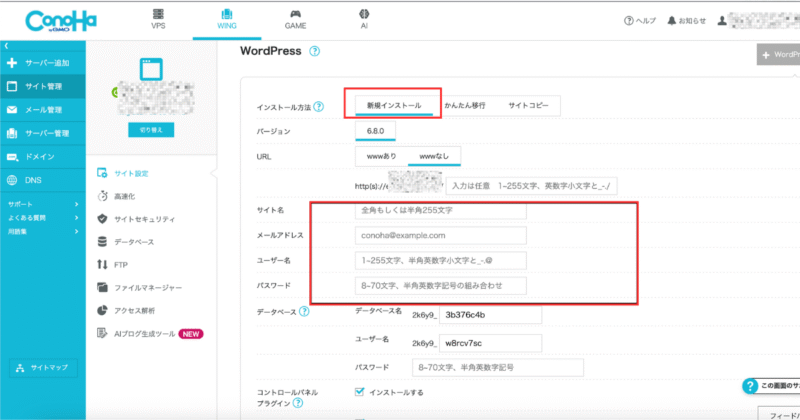Viewport: 800px width, 420px height.
Task: Open the GAME controller tab
Action: (x=295, y=19)
